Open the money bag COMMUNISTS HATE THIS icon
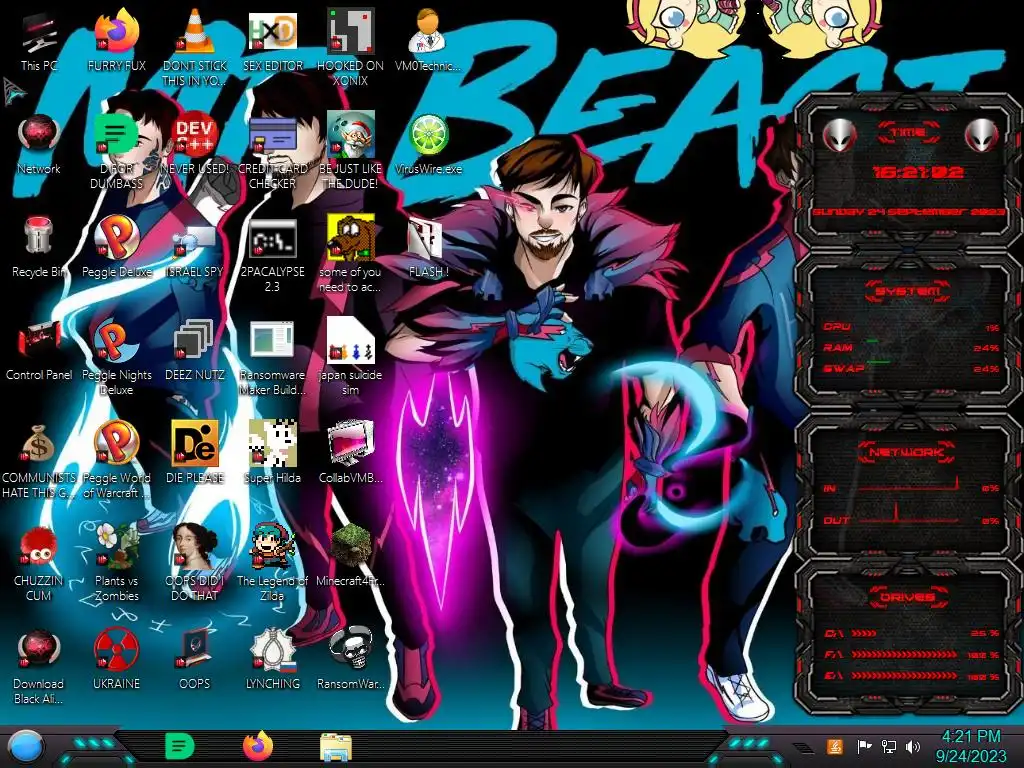 coord(39,460)
